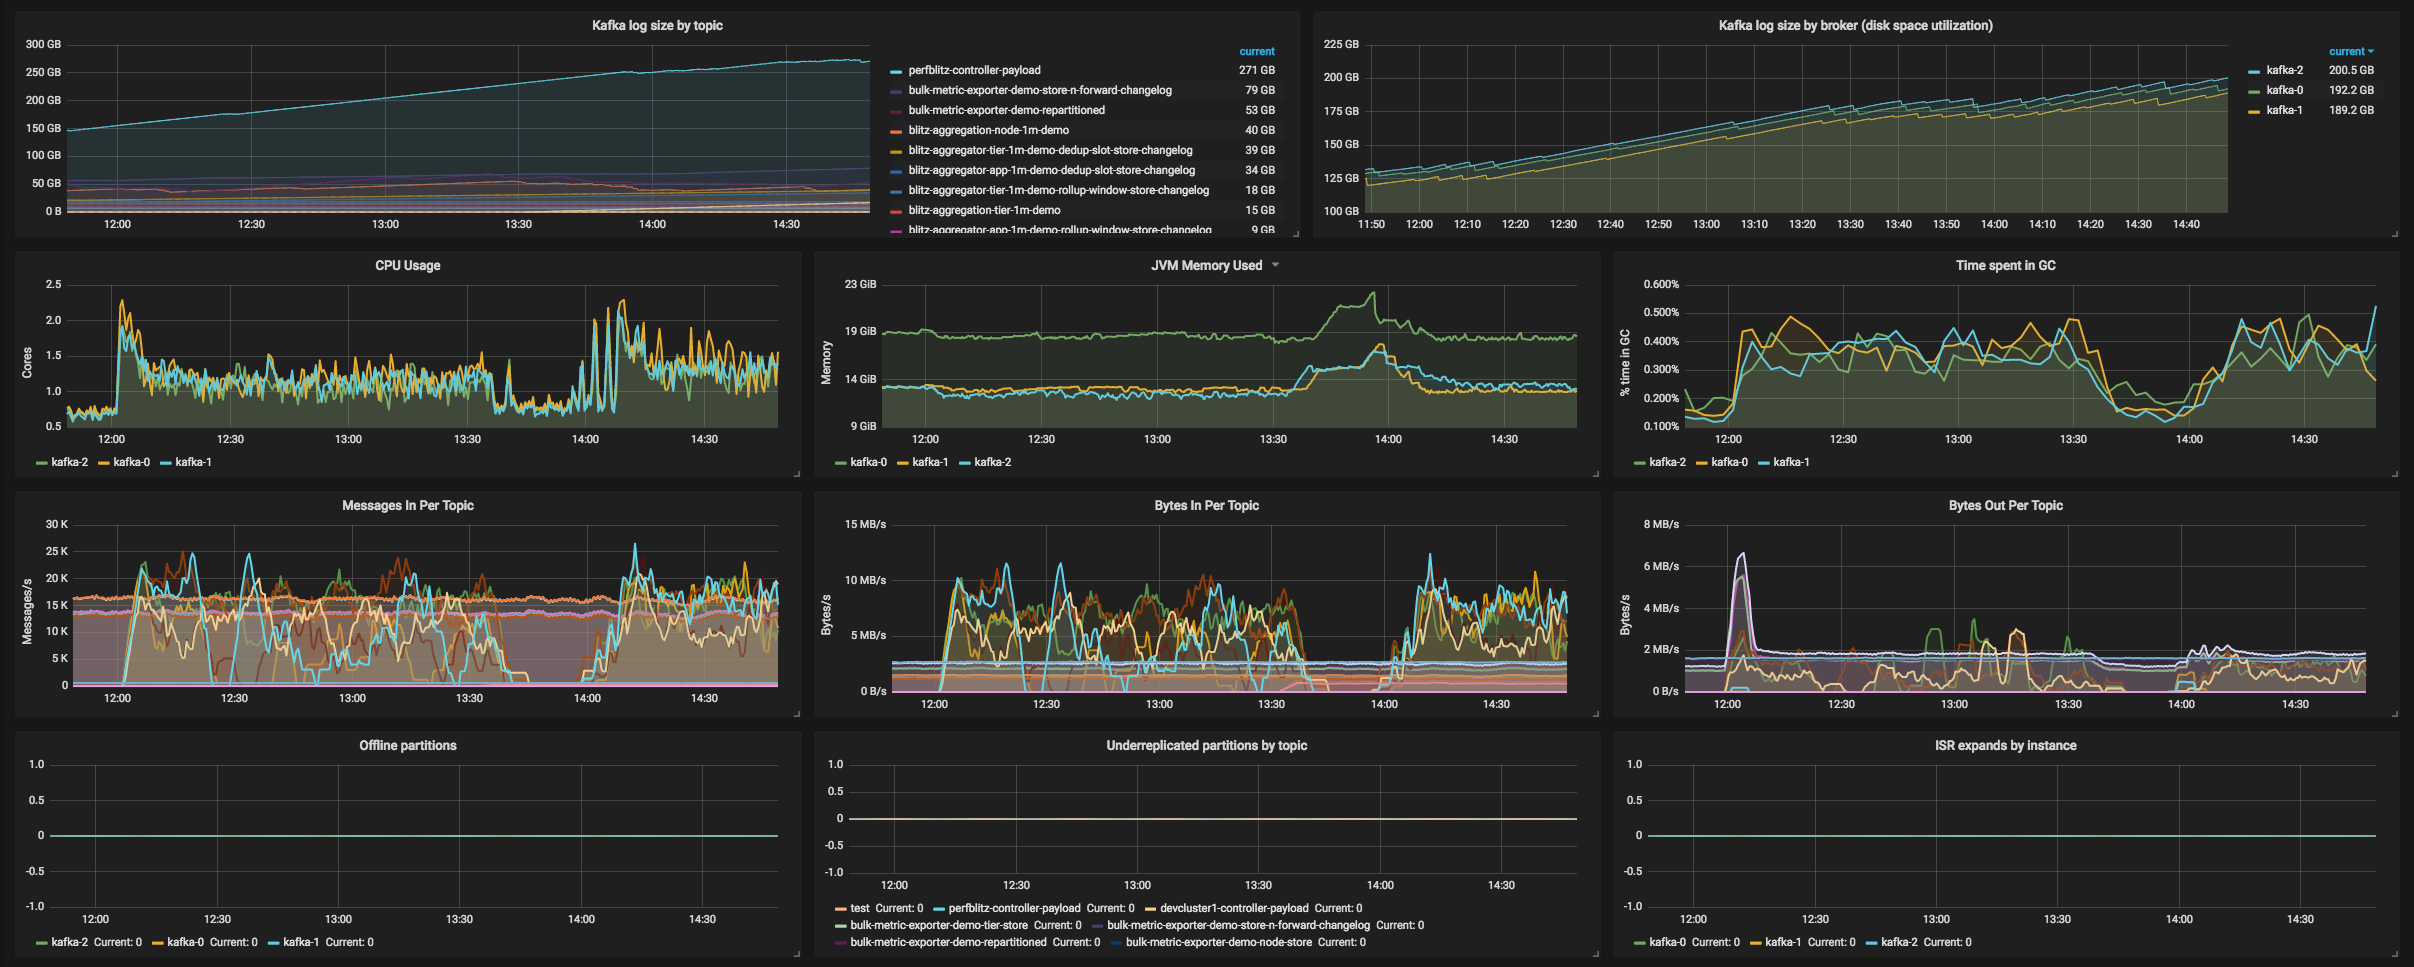Open the Underreplicated partitions by topic title menu

[x=1206, y=745]
